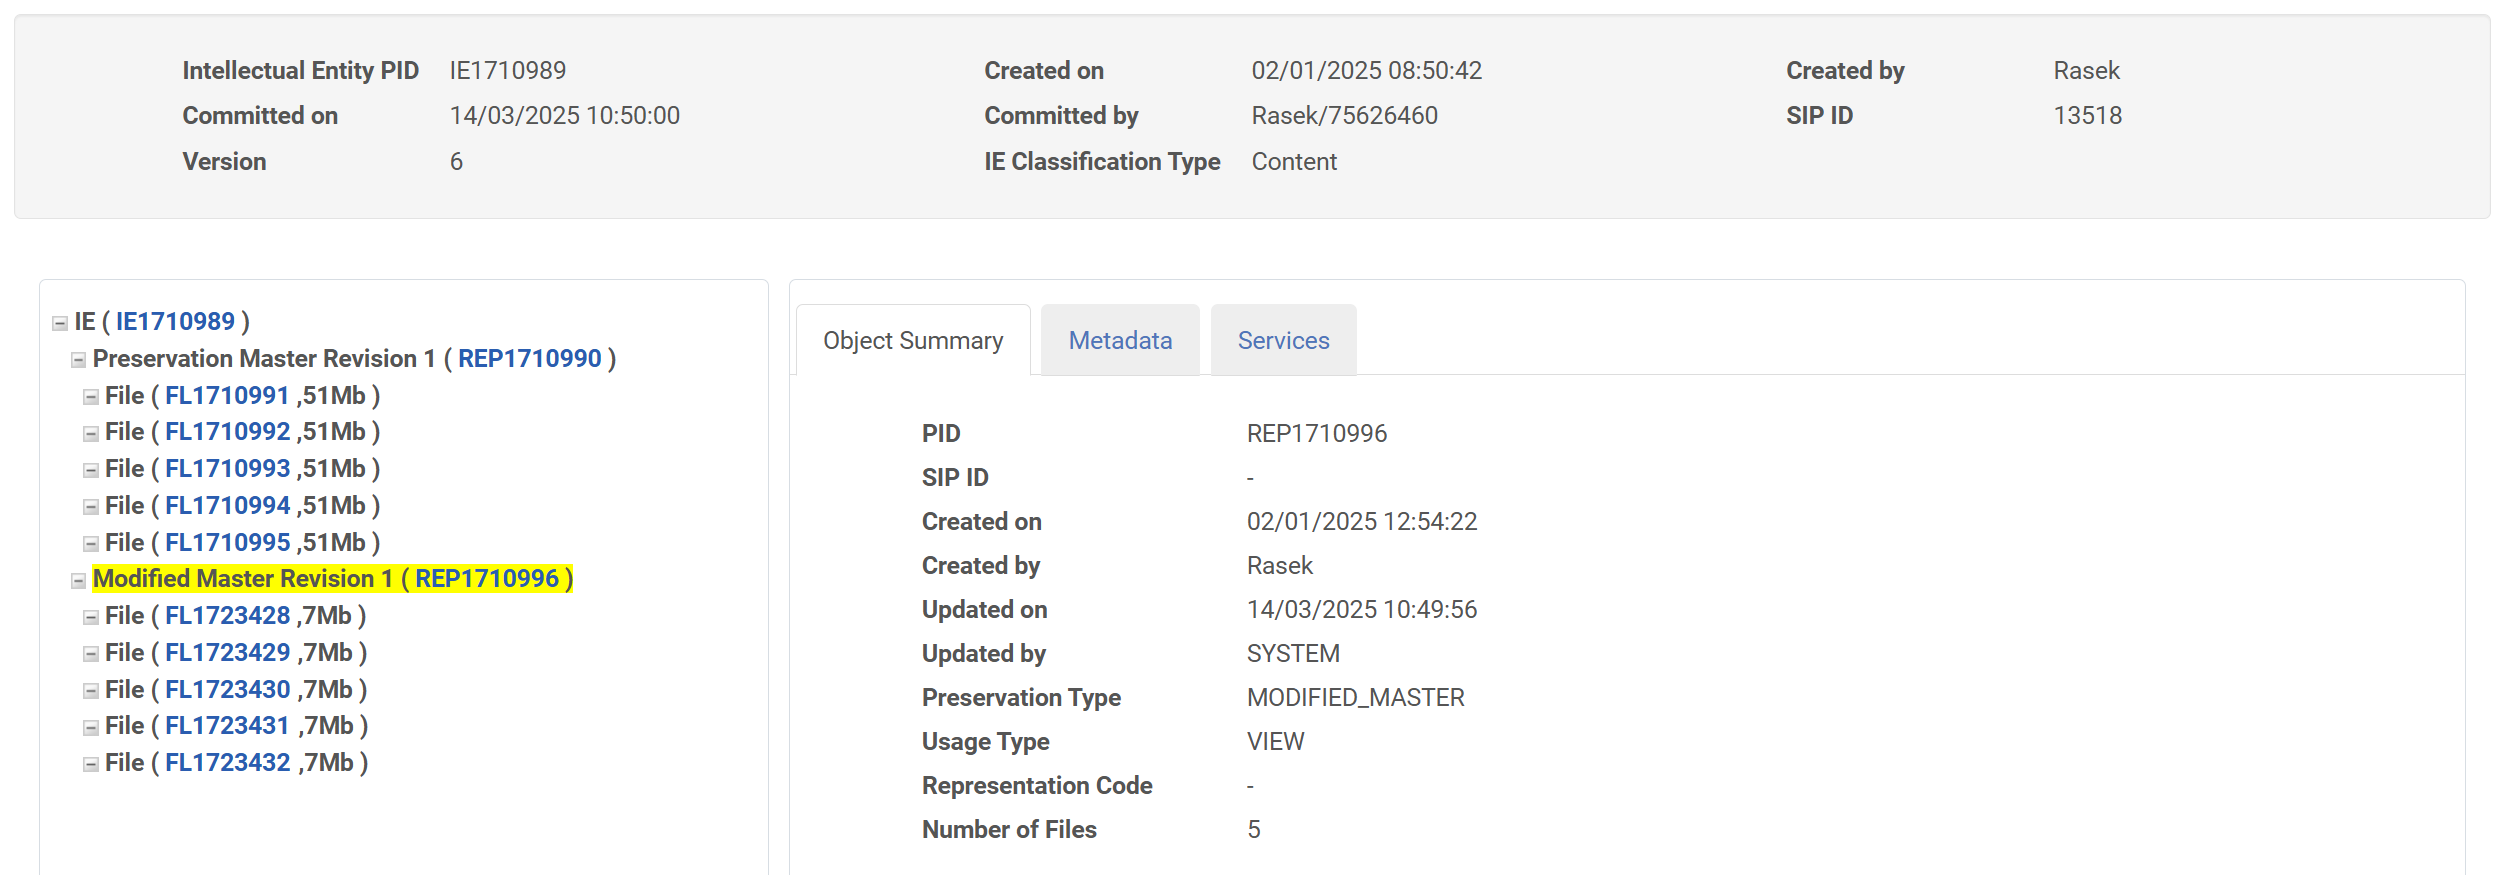Click the expander icon beside file FL1723428
Screen dimensions: 2501x875
pyautogui.click(x=91, y=617)
